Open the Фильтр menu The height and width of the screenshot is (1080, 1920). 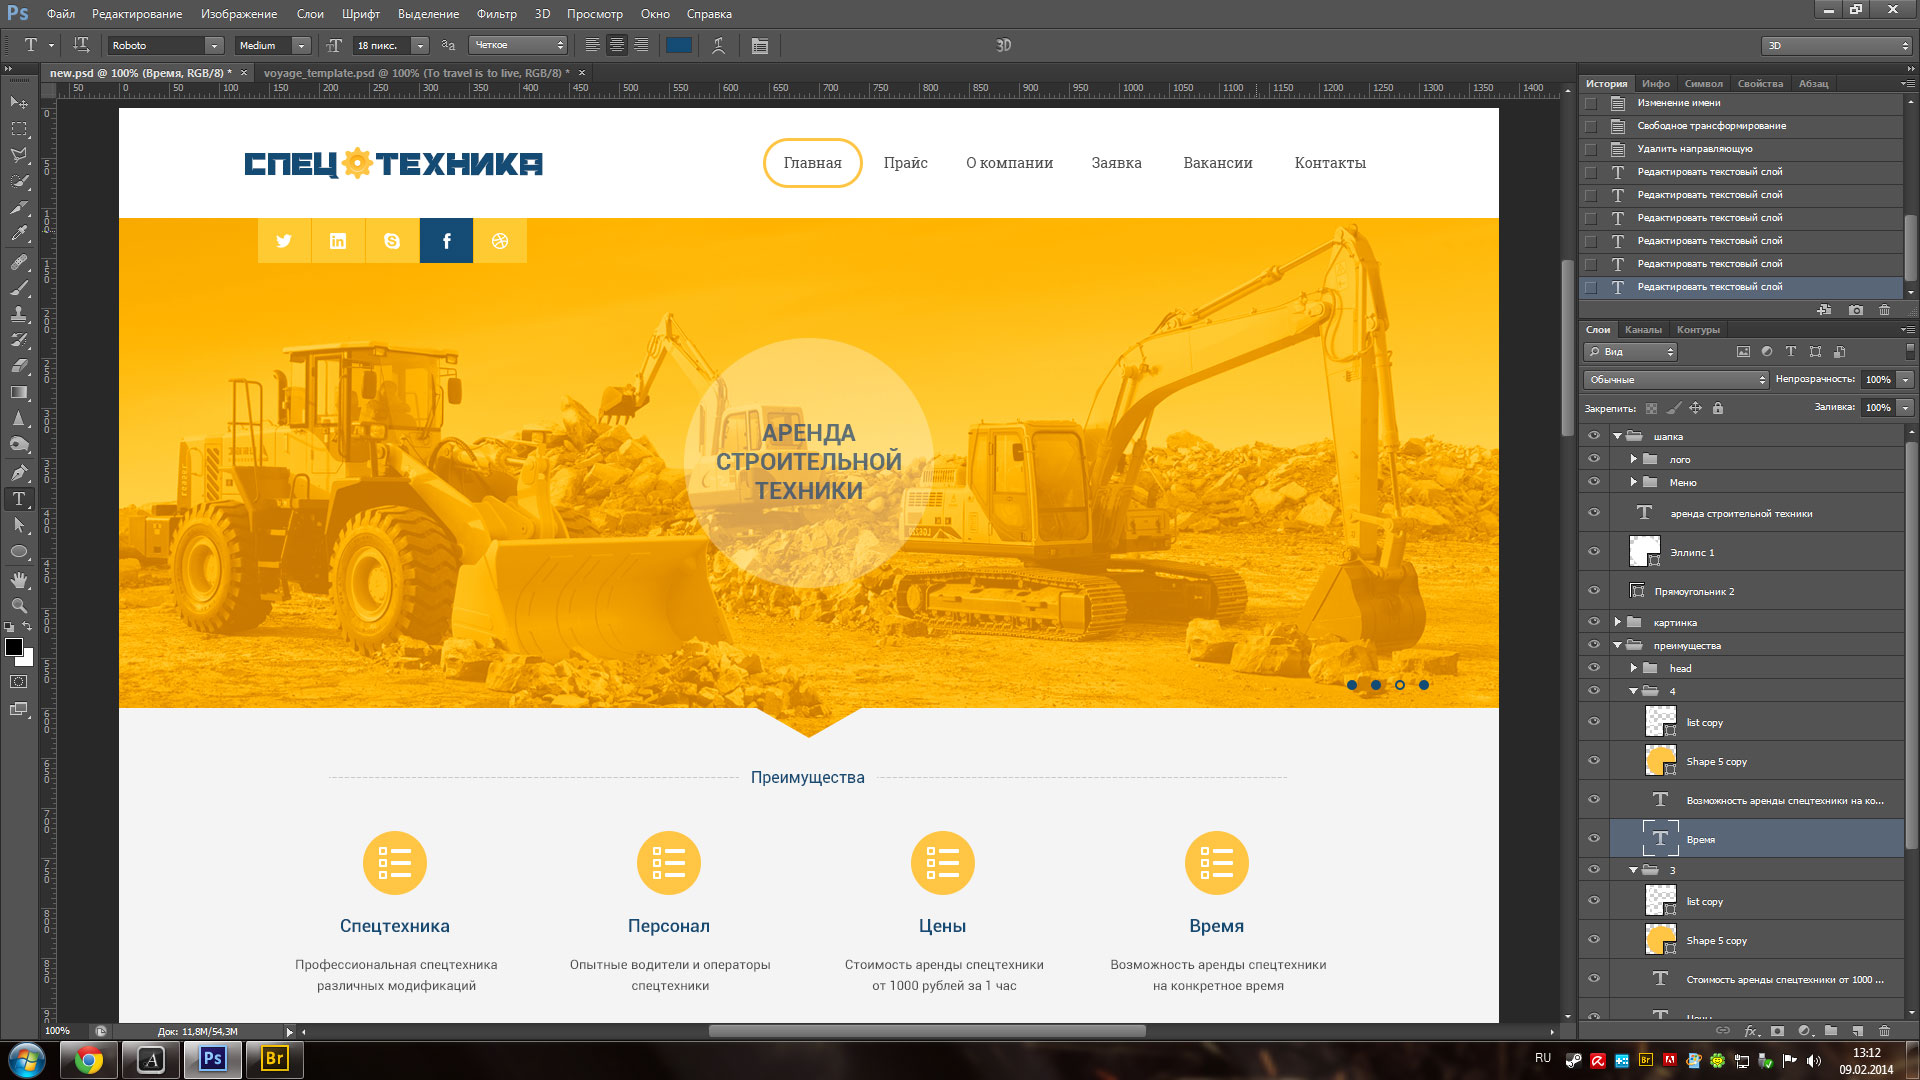click(x=497, y=14)
